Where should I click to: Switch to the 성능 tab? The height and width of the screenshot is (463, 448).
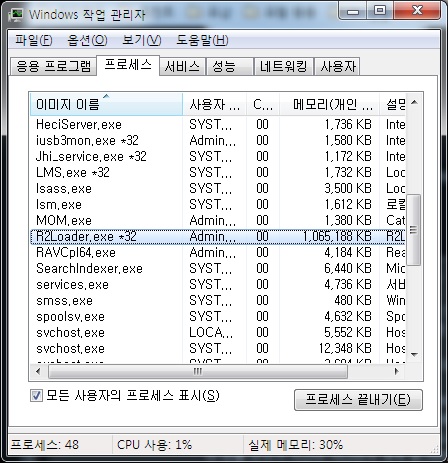[x=229, y=66]
